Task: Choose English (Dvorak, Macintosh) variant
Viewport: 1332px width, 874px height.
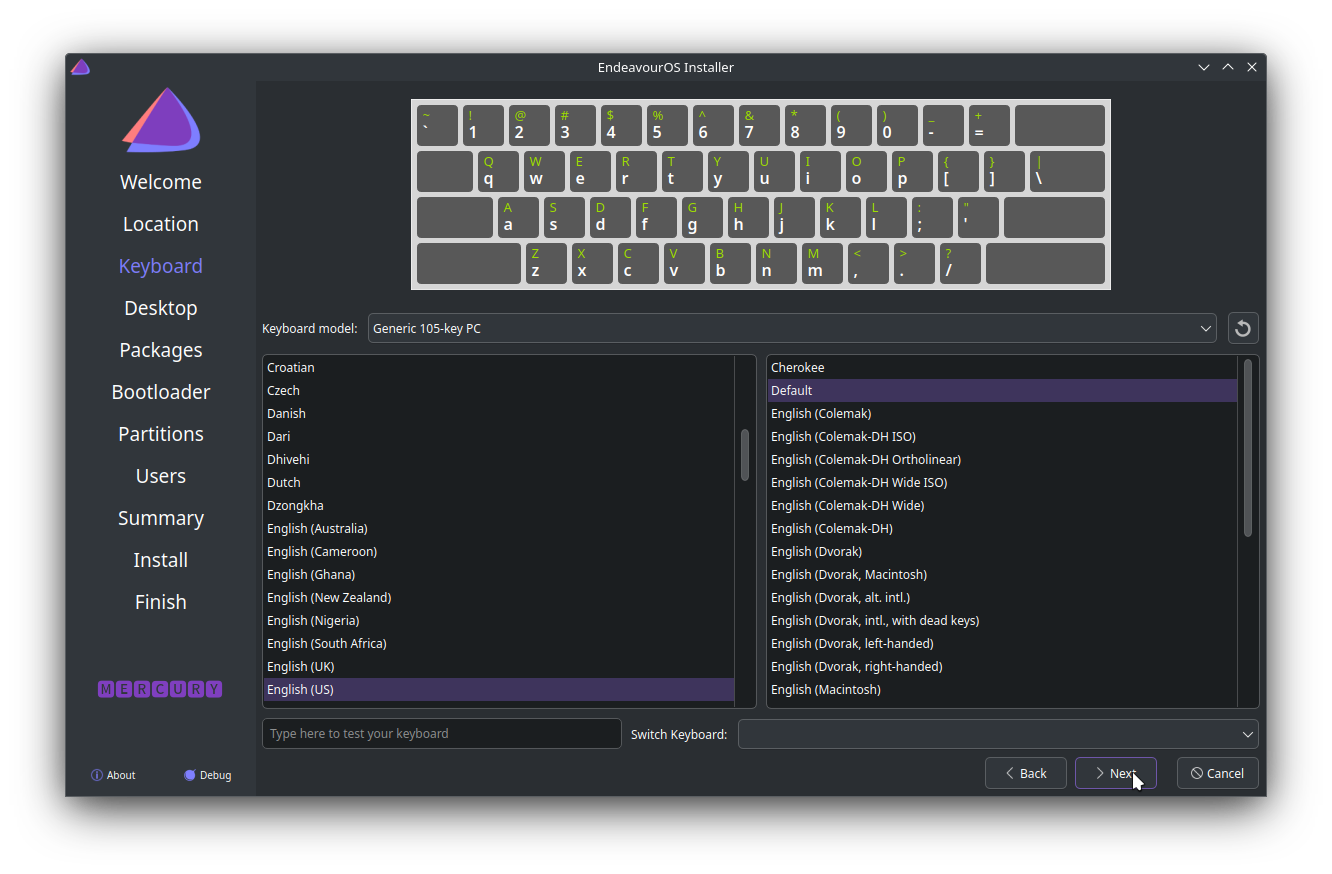Action: tap(1002, 574)
